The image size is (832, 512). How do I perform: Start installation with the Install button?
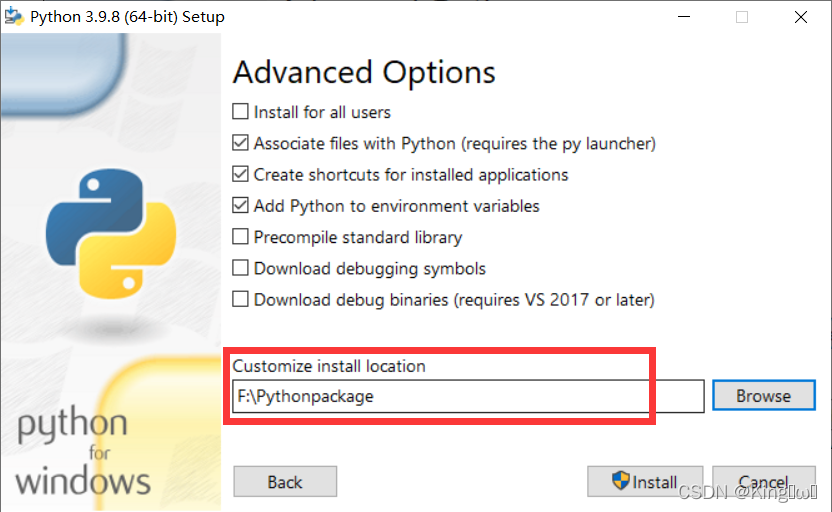click(x=645, y=482)
